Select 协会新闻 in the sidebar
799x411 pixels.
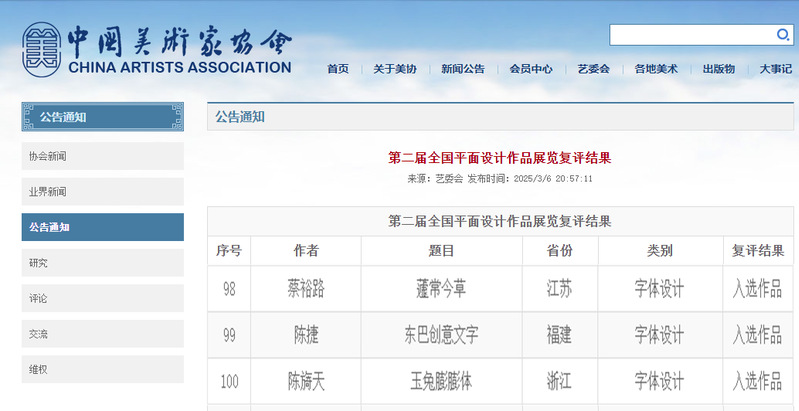click(102, 156)
